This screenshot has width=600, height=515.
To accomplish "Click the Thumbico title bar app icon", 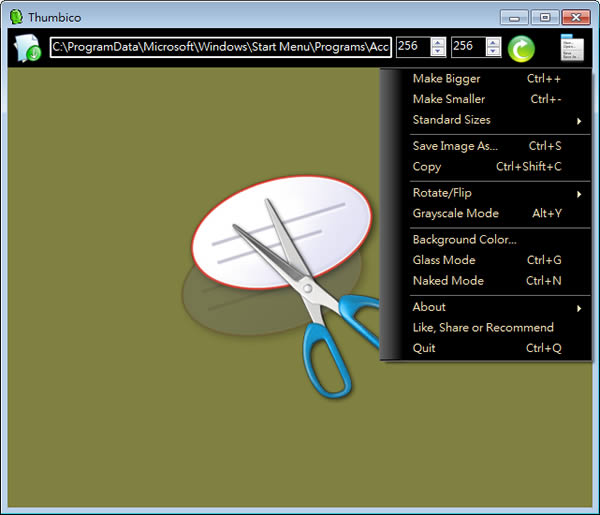I will click(x=15, y=16).
